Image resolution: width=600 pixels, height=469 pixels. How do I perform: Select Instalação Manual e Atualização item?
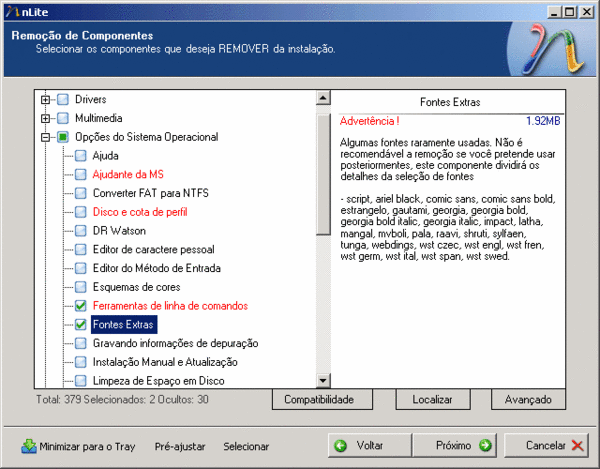pyautogui.click(x=165, y=362)
